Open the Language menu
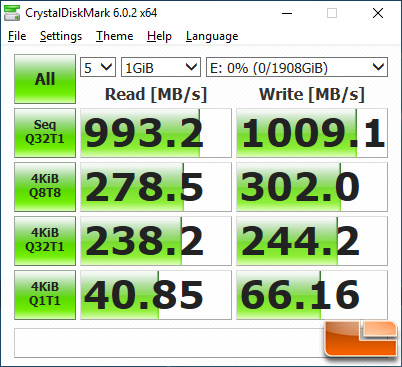The height and width of the screenshot is (367, 402). (x=212, y=36)
